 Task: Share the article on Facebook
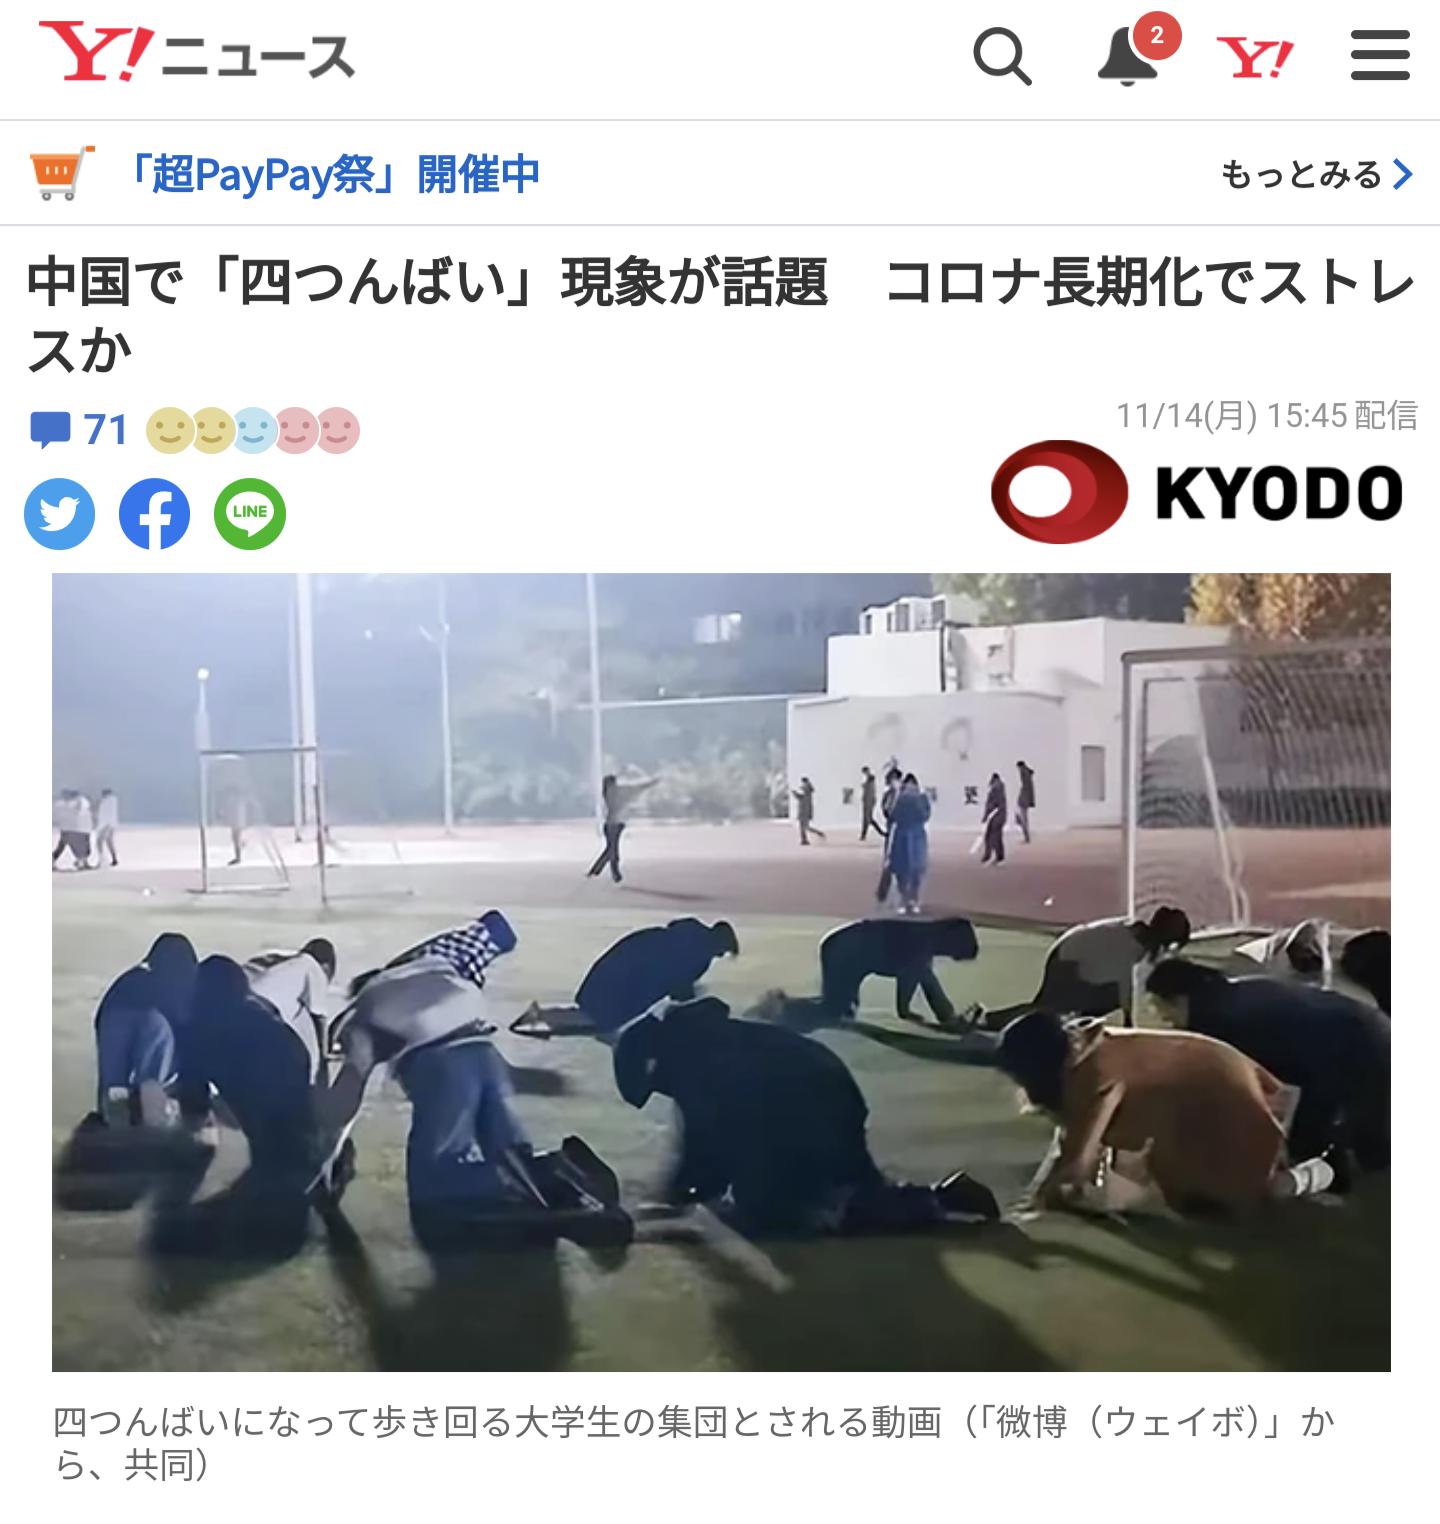click(154, 514)
